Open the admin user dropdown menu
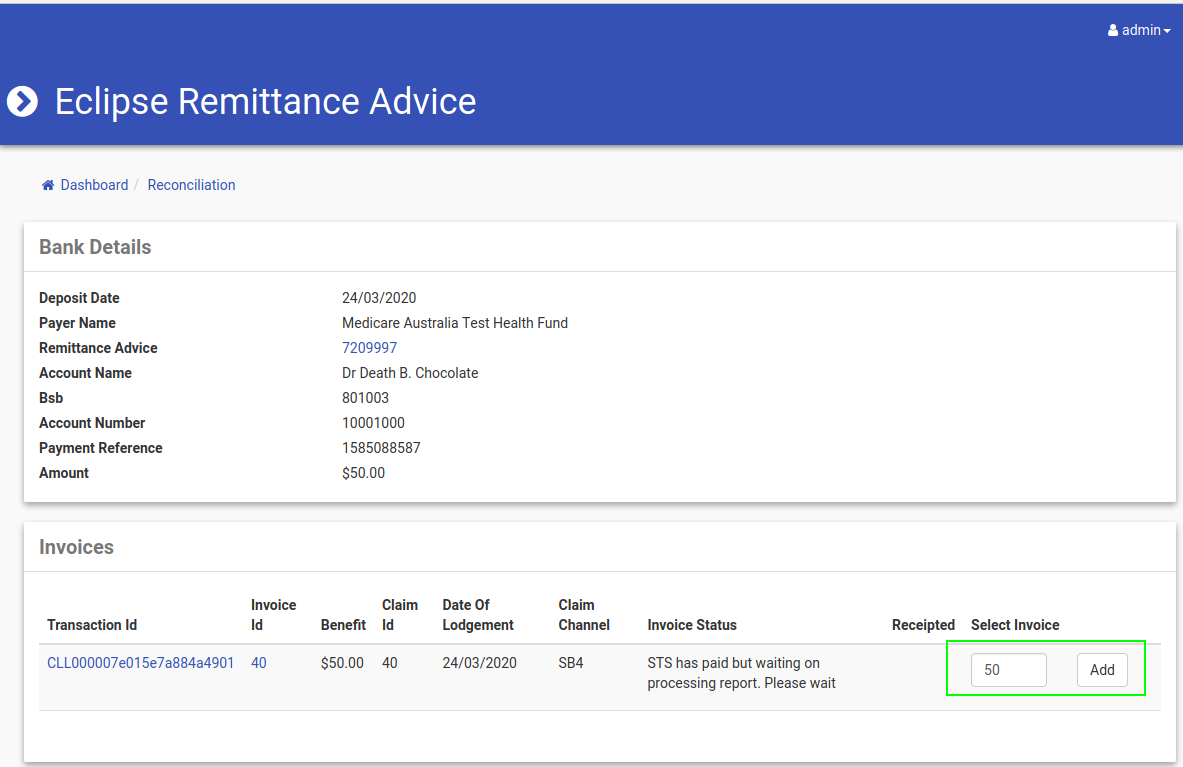Image resolution: width=1183 pixels, height=767 pixels. (x=1138, y=30)
